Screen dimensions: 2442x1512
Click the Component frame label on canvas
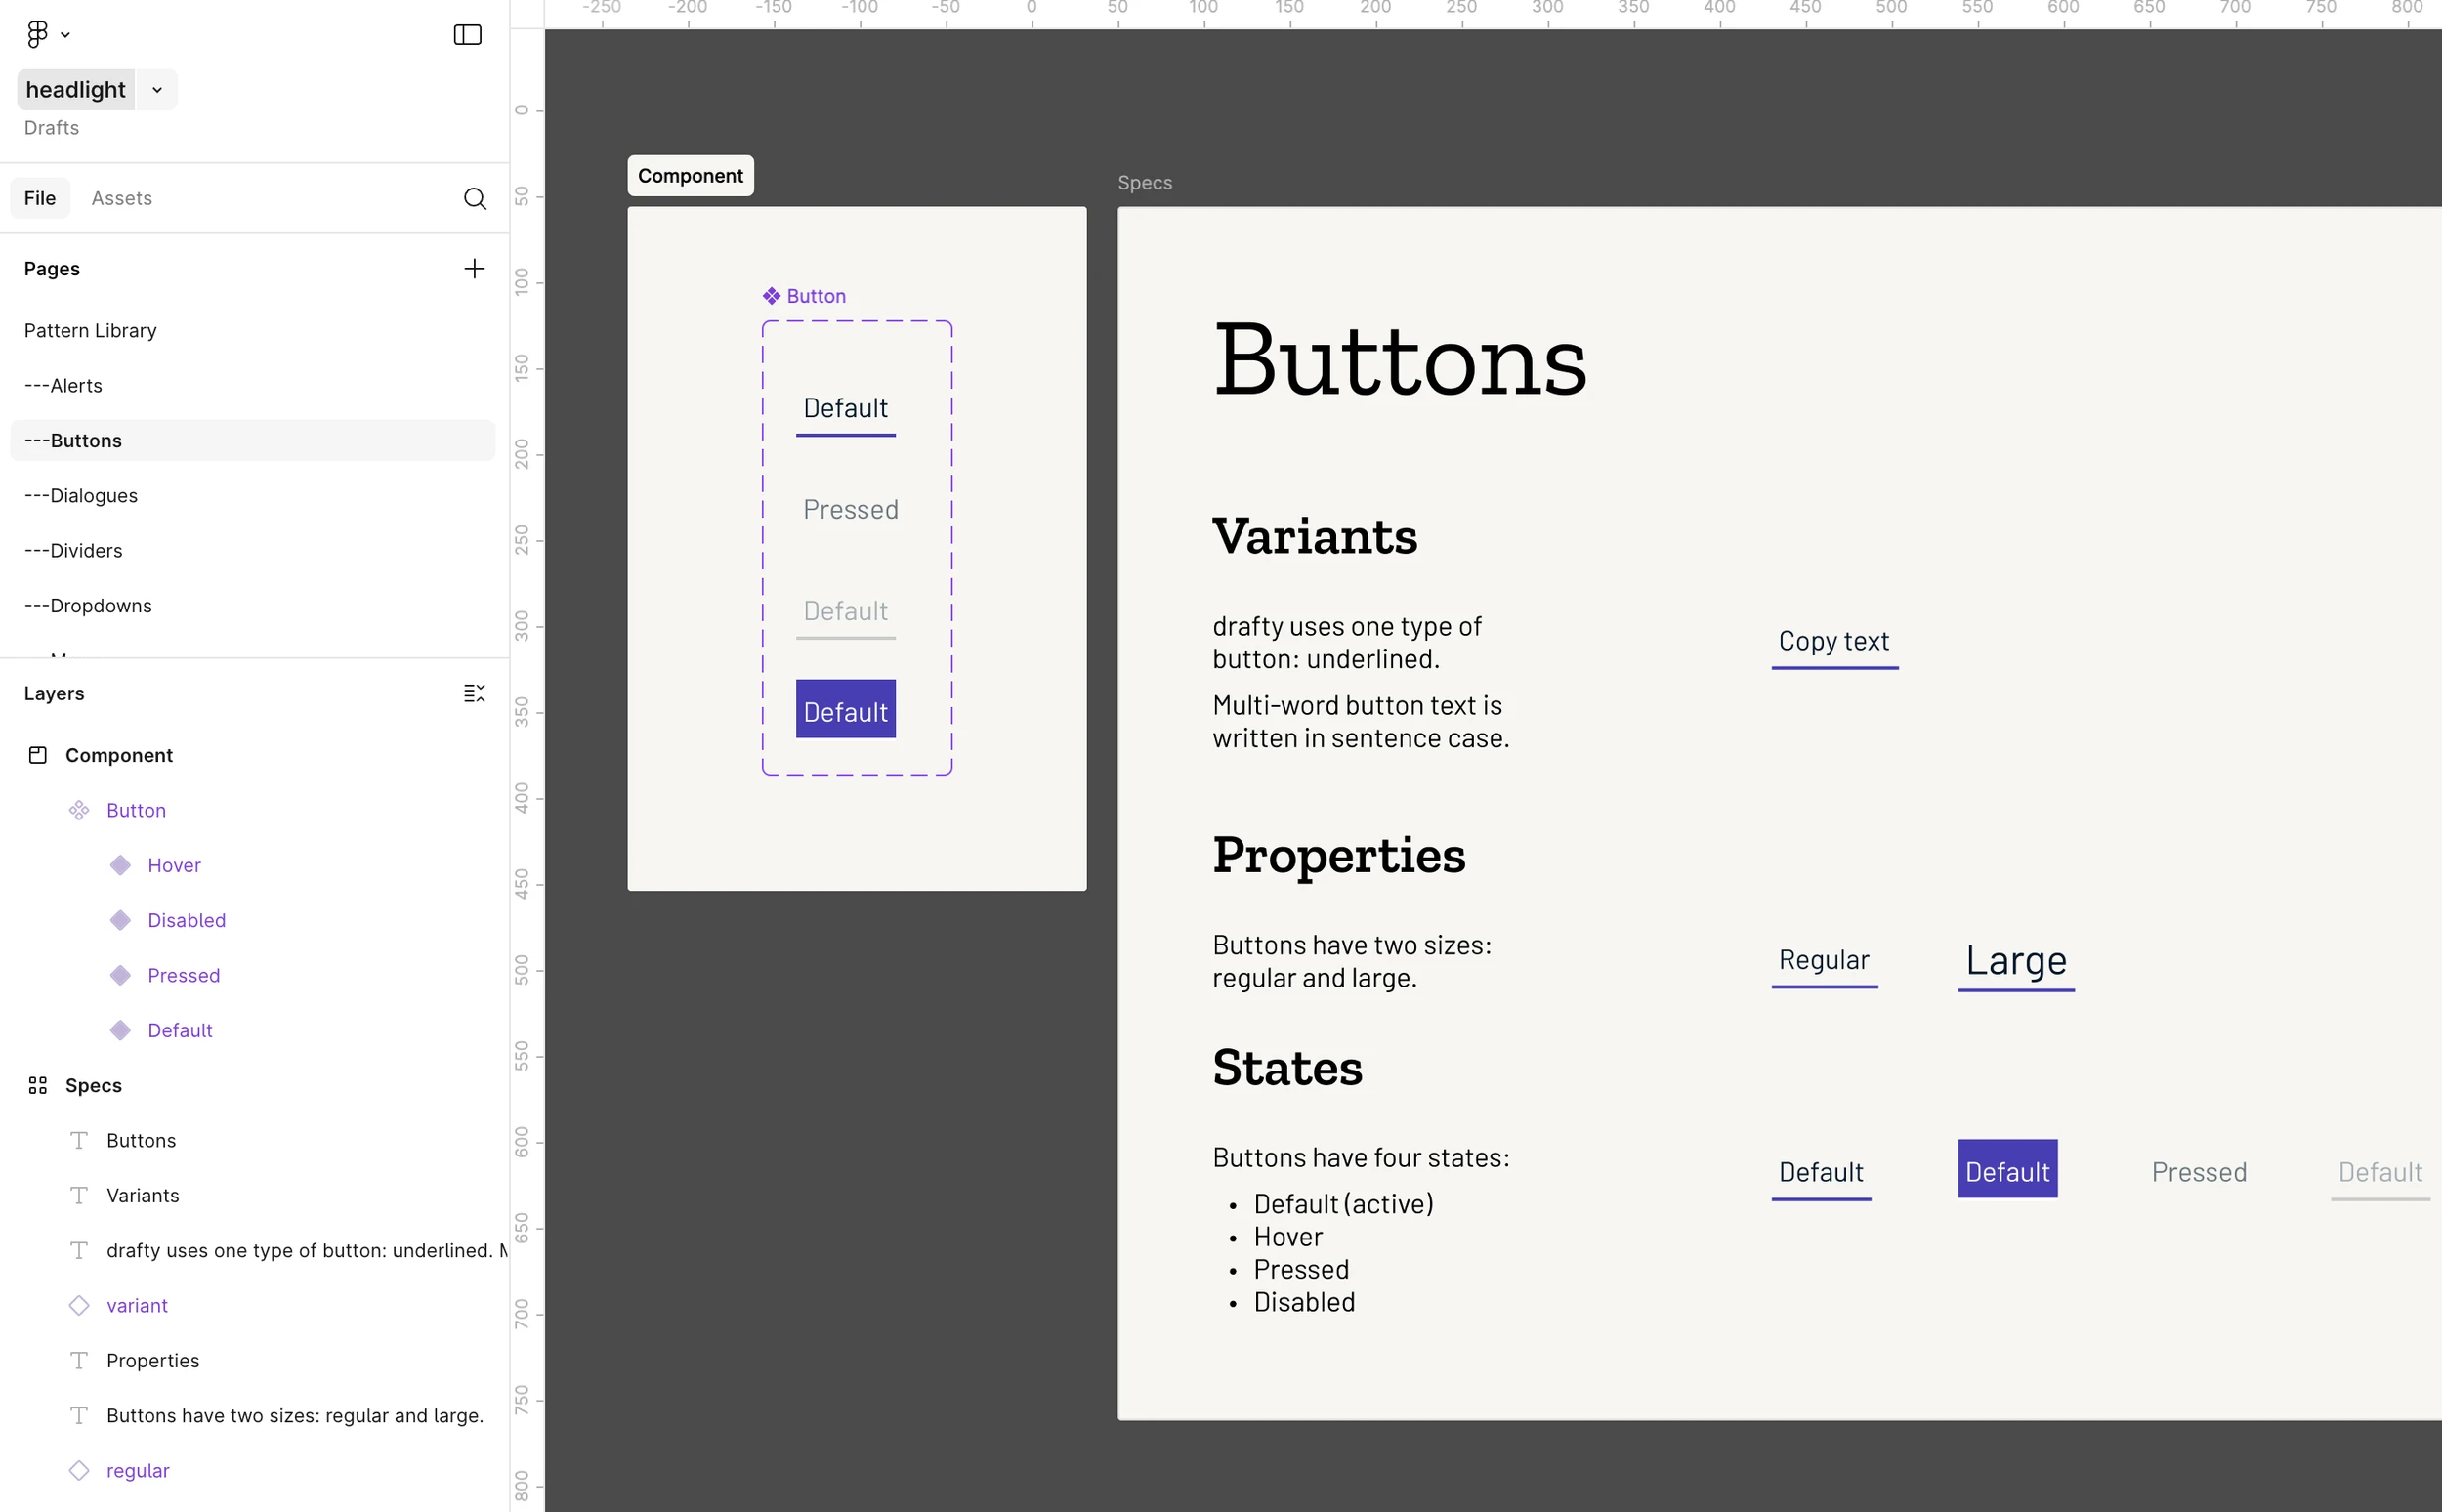690,176
